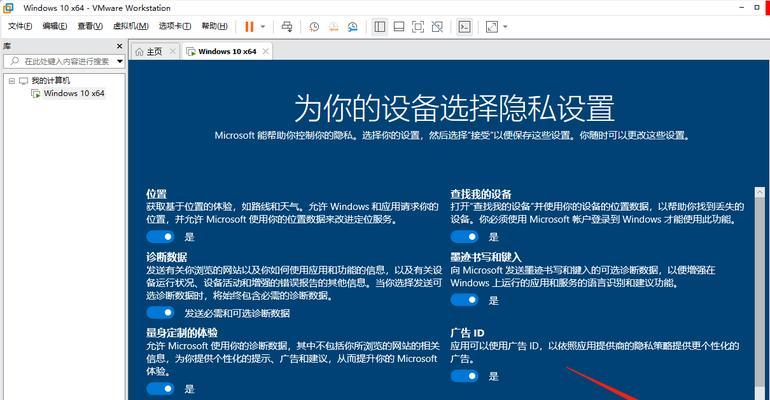
Task: Enter full screen mode icon
Action: point(418,27)
